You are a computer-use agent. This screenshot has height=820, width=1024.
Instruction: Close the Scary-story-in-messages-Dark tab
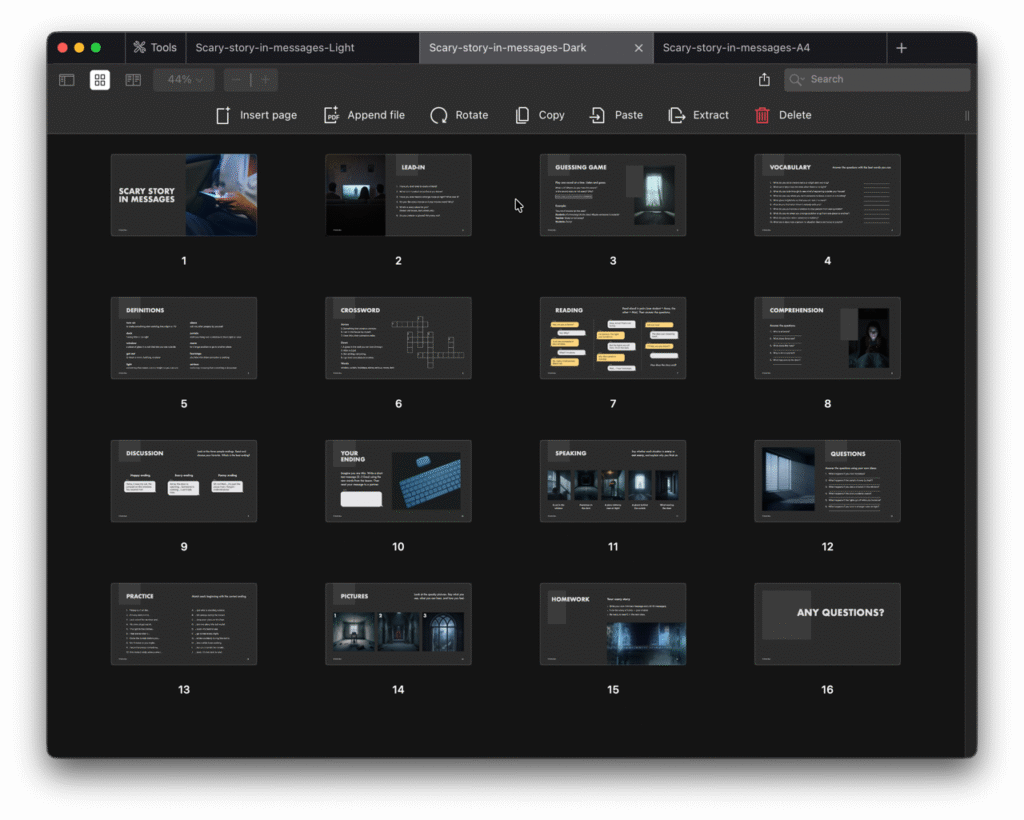(x=639, y=48)
